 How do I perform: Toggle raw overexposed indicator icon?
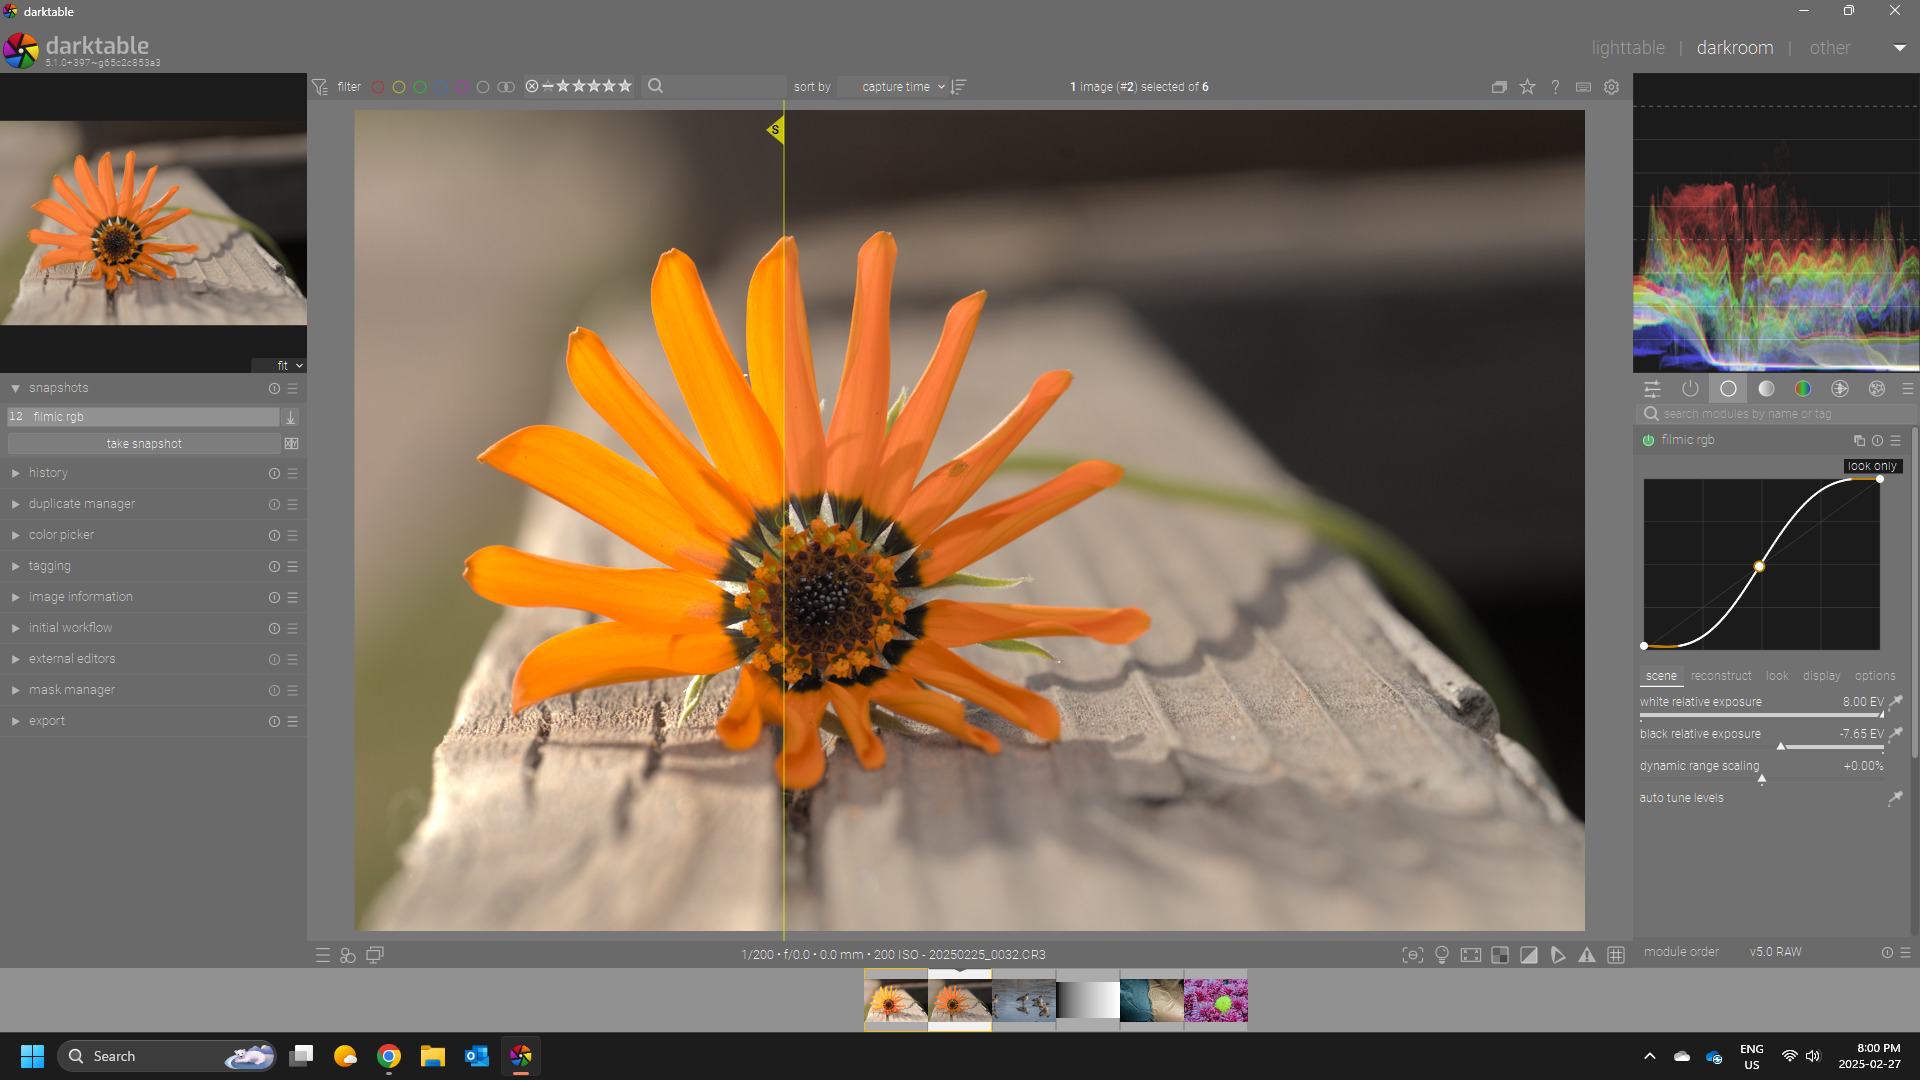1500,955
